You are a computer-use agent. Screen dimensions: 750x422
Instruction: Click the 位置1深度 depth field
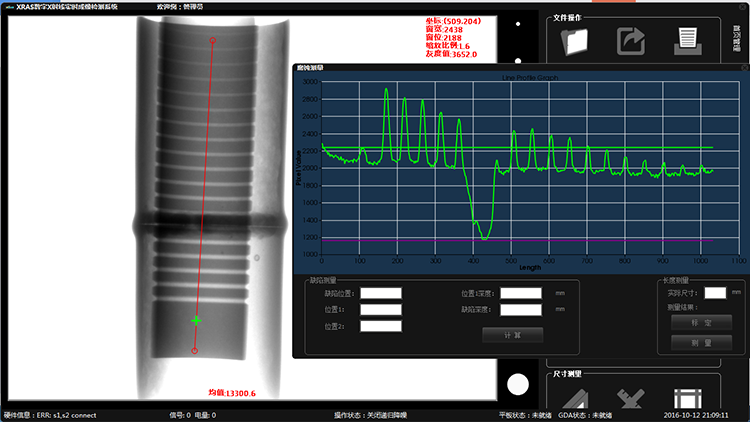(x=521, y=293)
